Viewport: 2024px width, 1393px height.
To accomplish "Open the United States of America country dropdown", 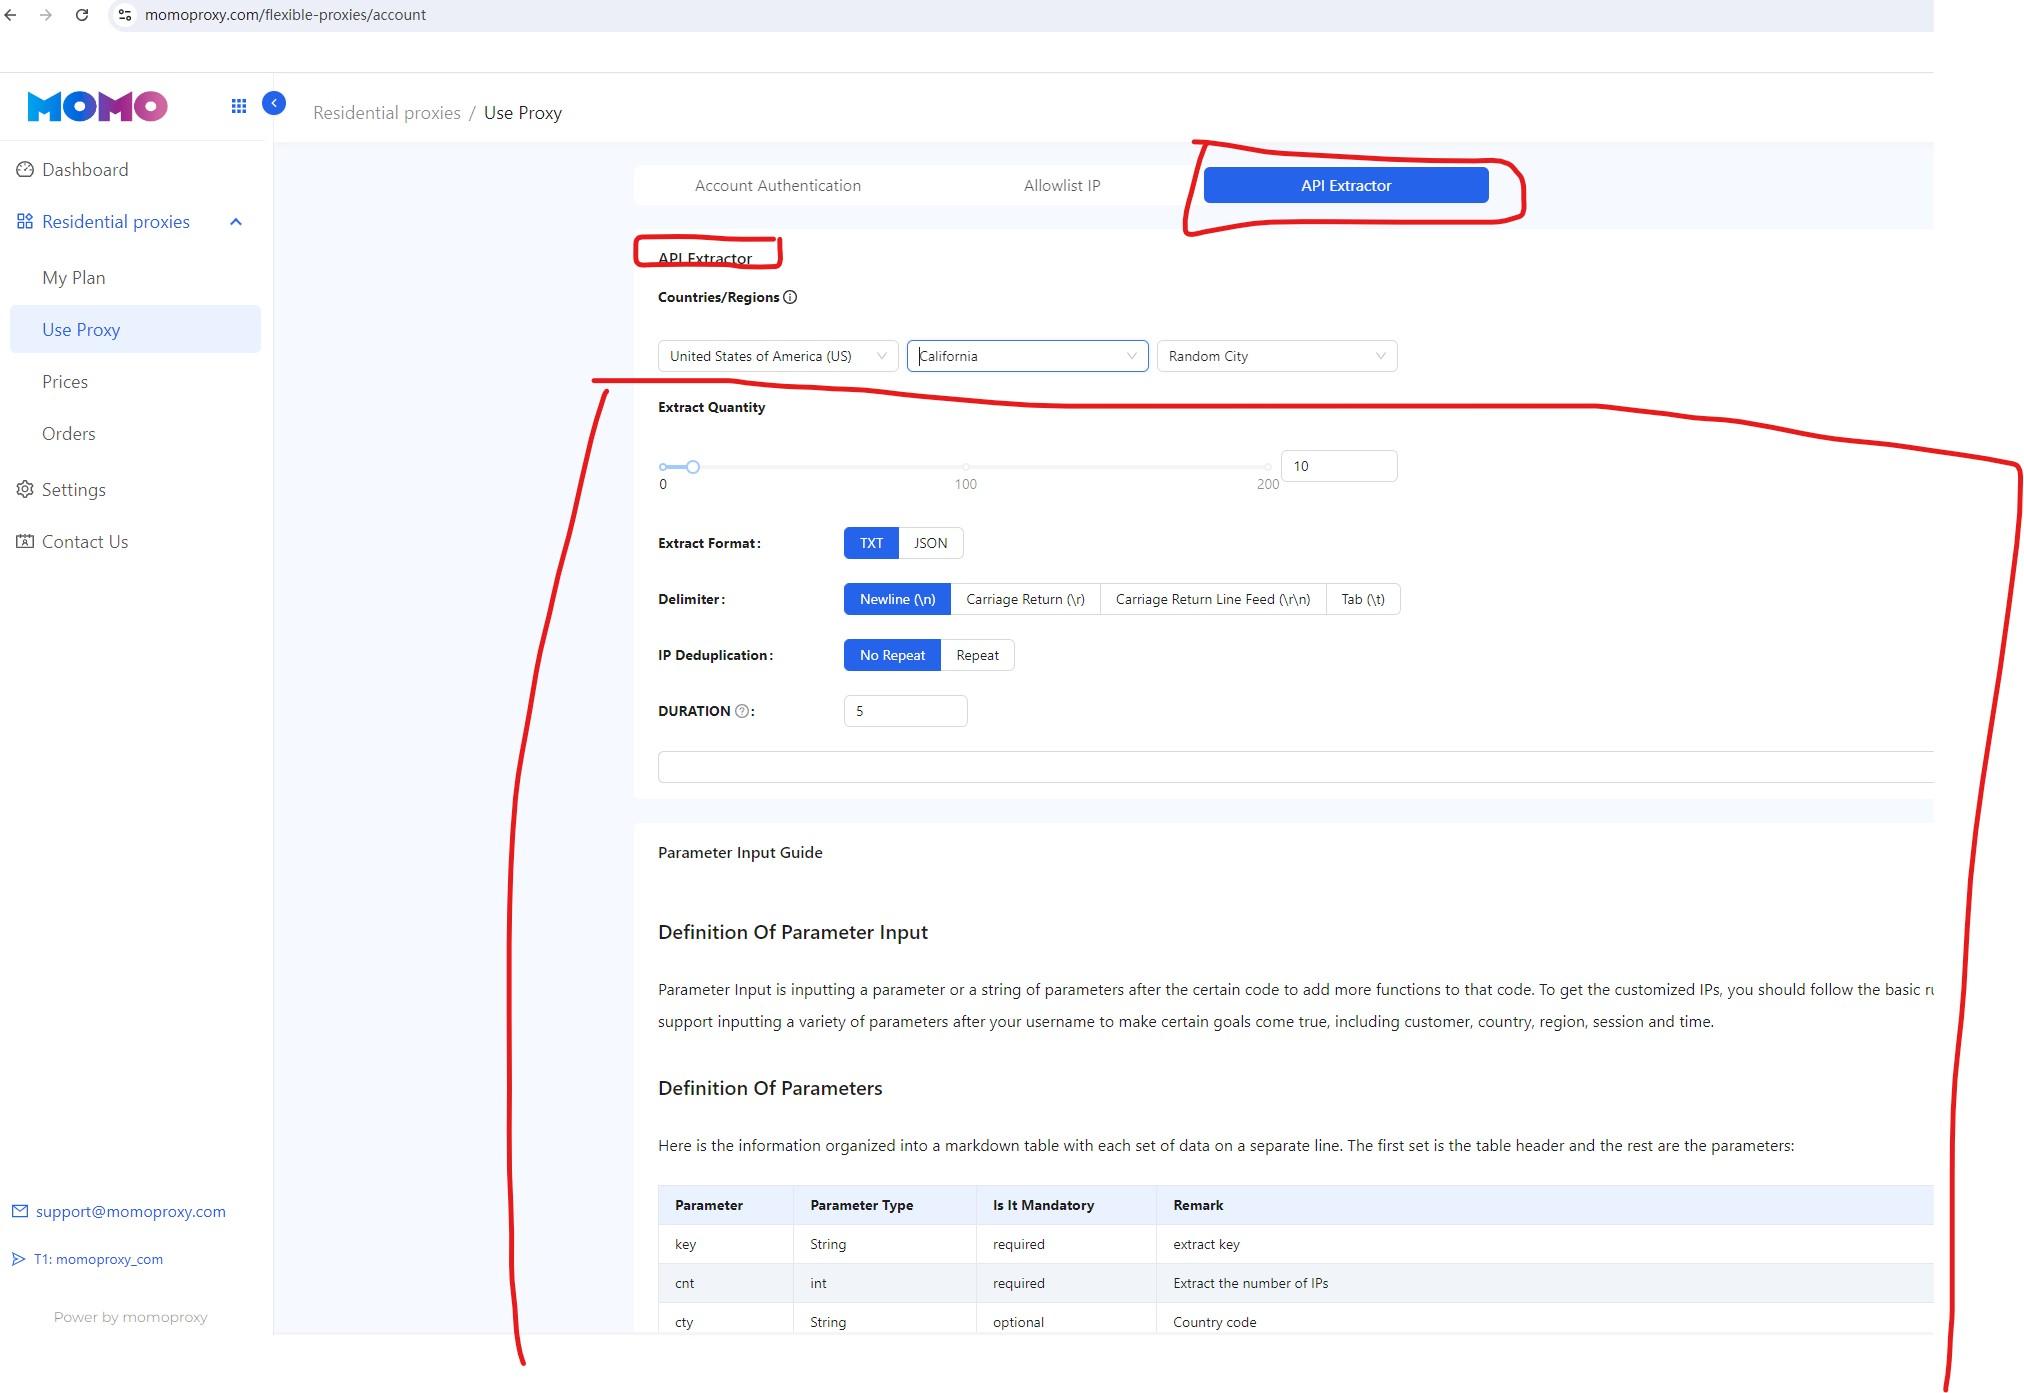I will pos(778,356).
